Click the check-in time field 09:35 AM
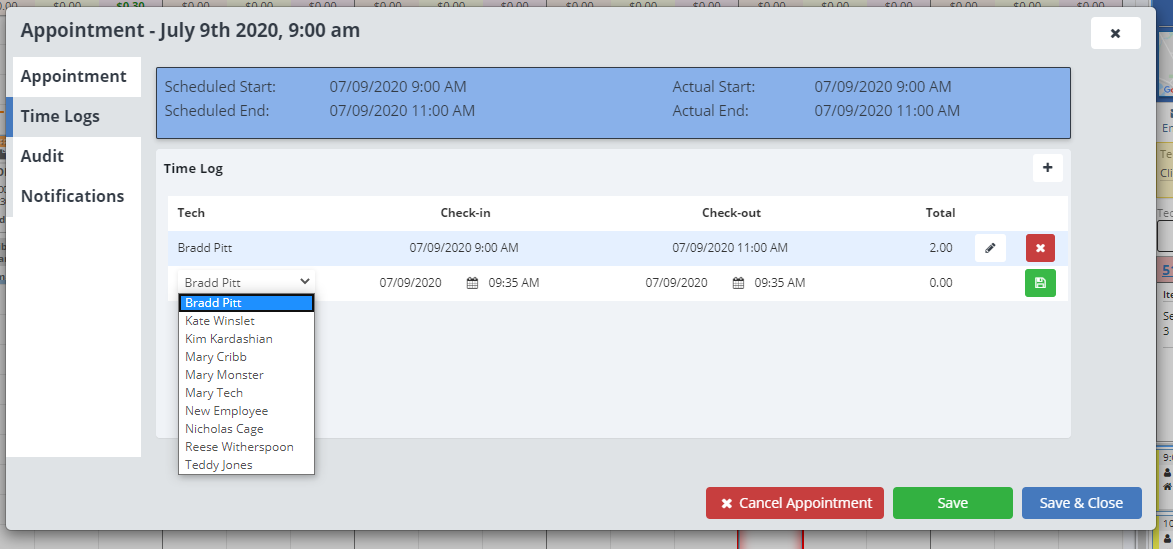 (514, 283)
